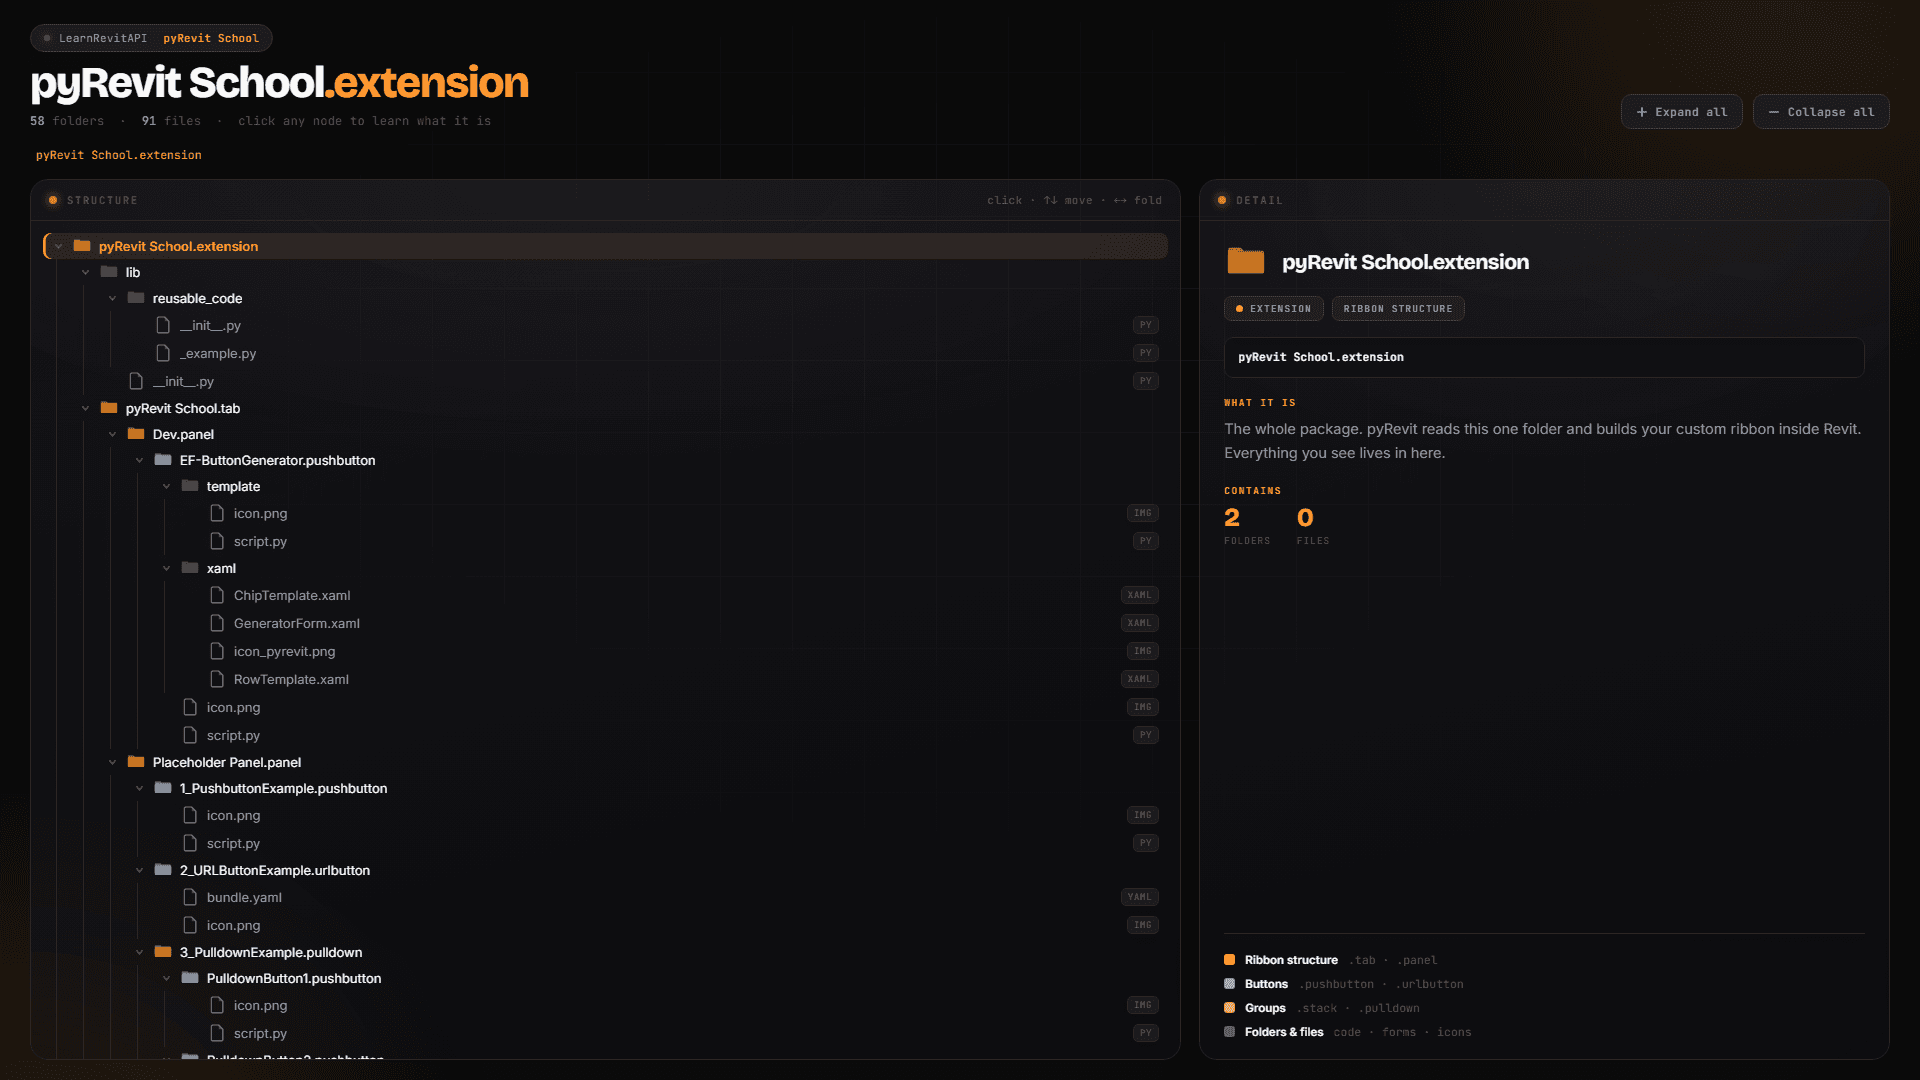Click the 'Ribbon structure' legend label
Screen dimensions: 1920x1080
tap(1291, 960)
